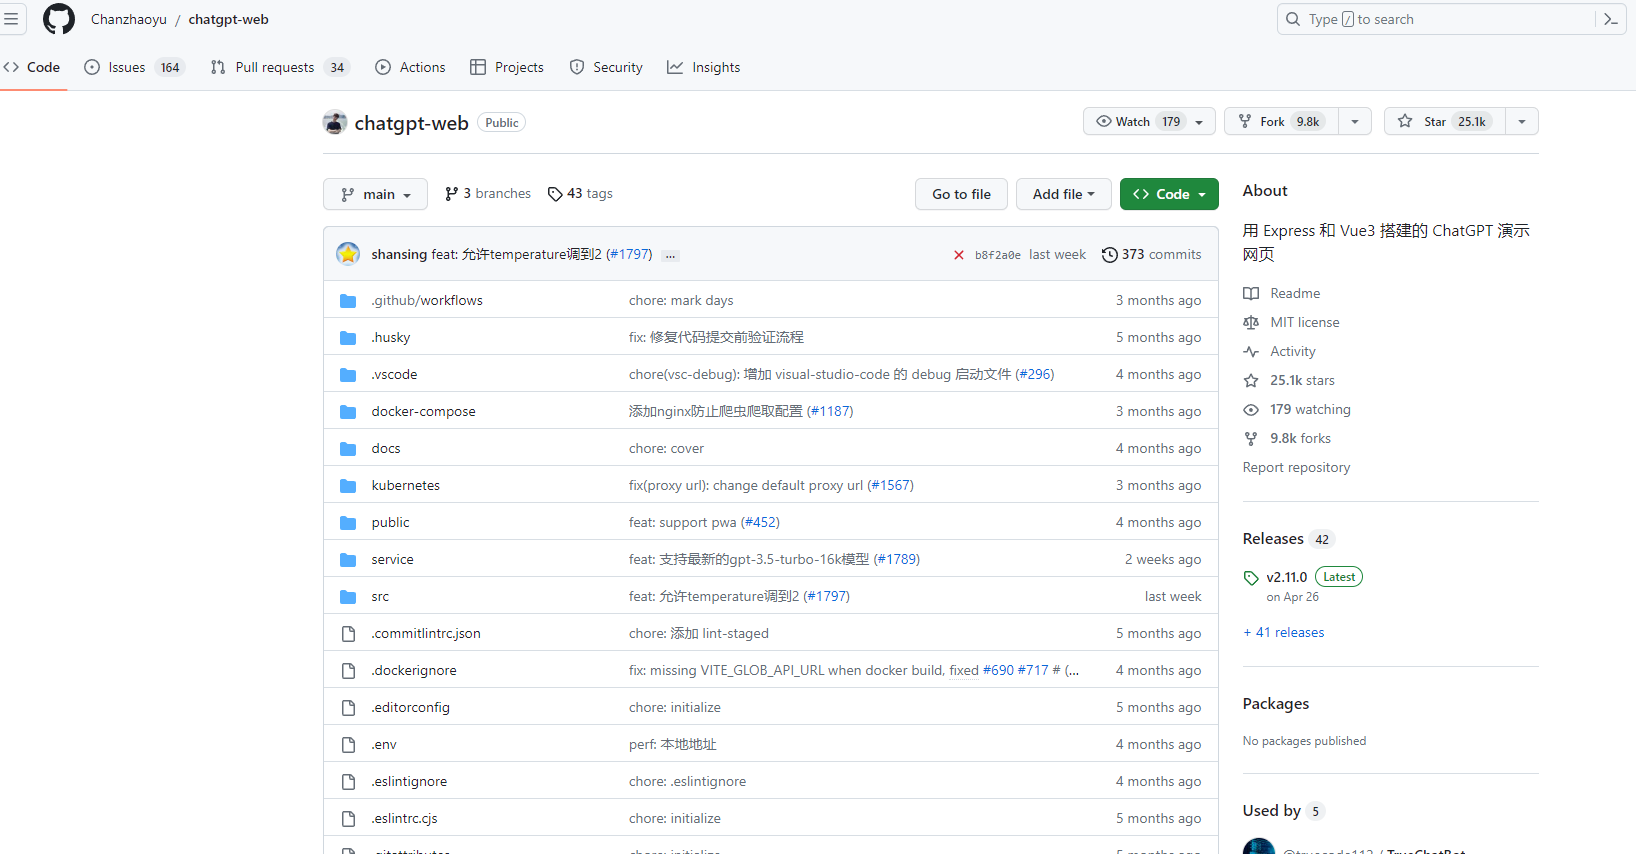Switch to the Issues tab
The height and width of the screenshot is (854, 1636).
tap(134, 67)
